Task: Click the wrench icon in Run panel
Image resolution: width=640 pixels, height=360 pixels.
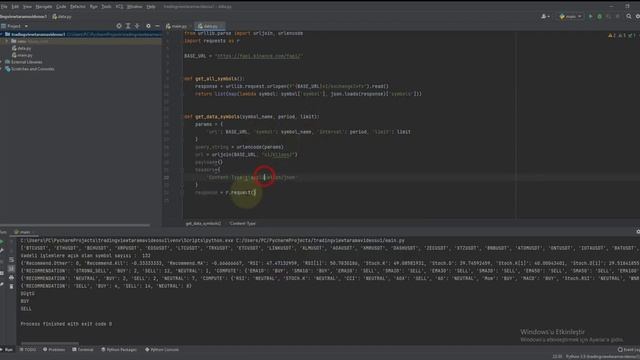Action: (x=2, y=250)
